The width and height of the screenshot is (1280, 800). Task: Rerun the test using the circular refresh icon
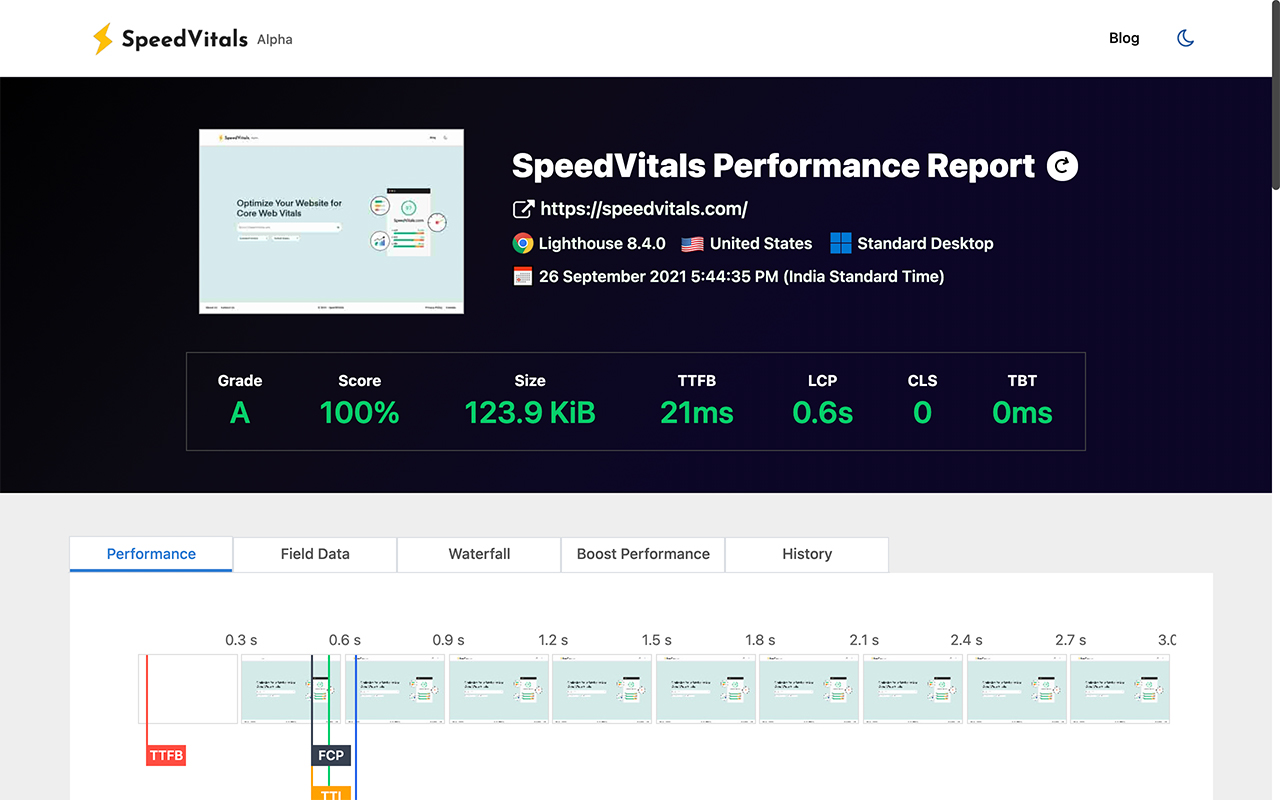click(x=1062, y=166)
